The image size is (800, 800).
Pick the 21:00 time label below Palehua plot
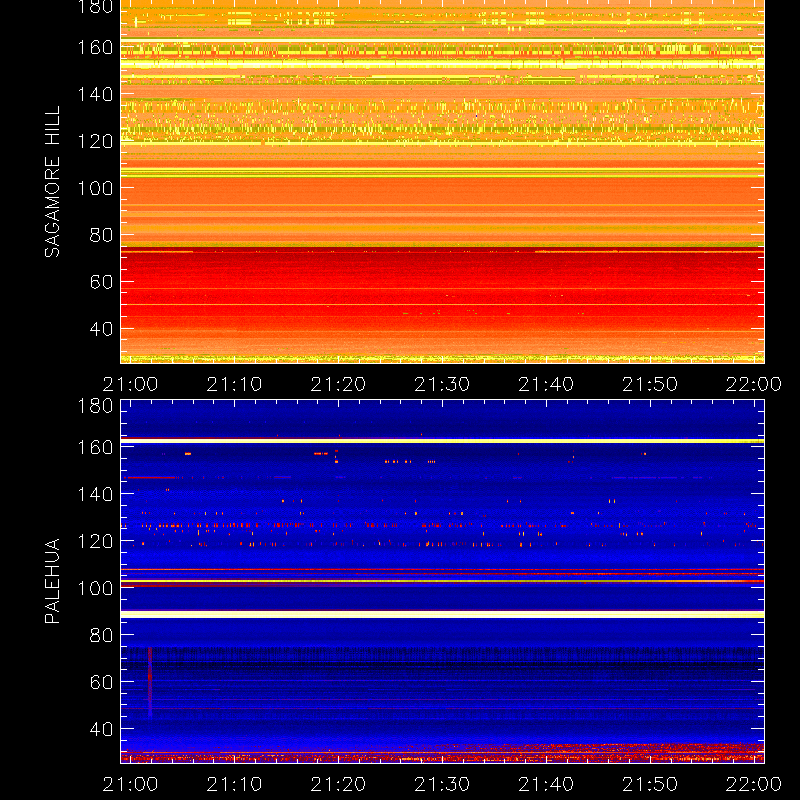point(130,784)
